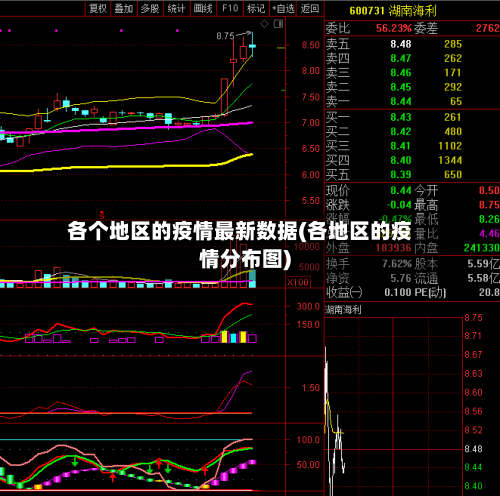Click the 返回 back button
Screen dimensions: 500x496
pyautogui.click(x=310, y=8)
